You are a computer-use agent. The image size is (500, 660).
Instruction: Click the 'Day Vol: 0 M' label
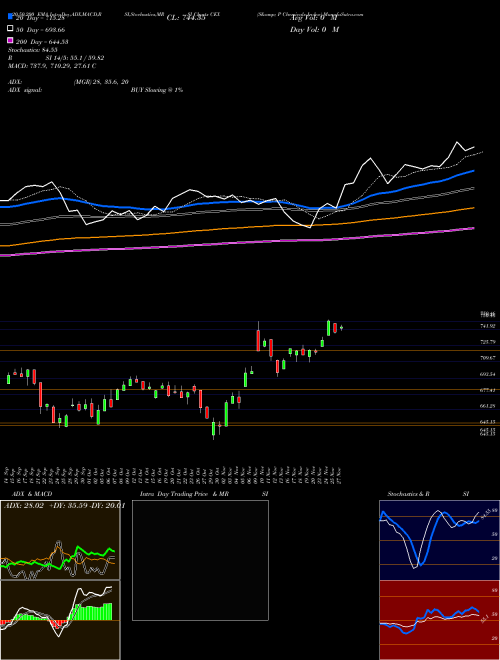point(314,30)
